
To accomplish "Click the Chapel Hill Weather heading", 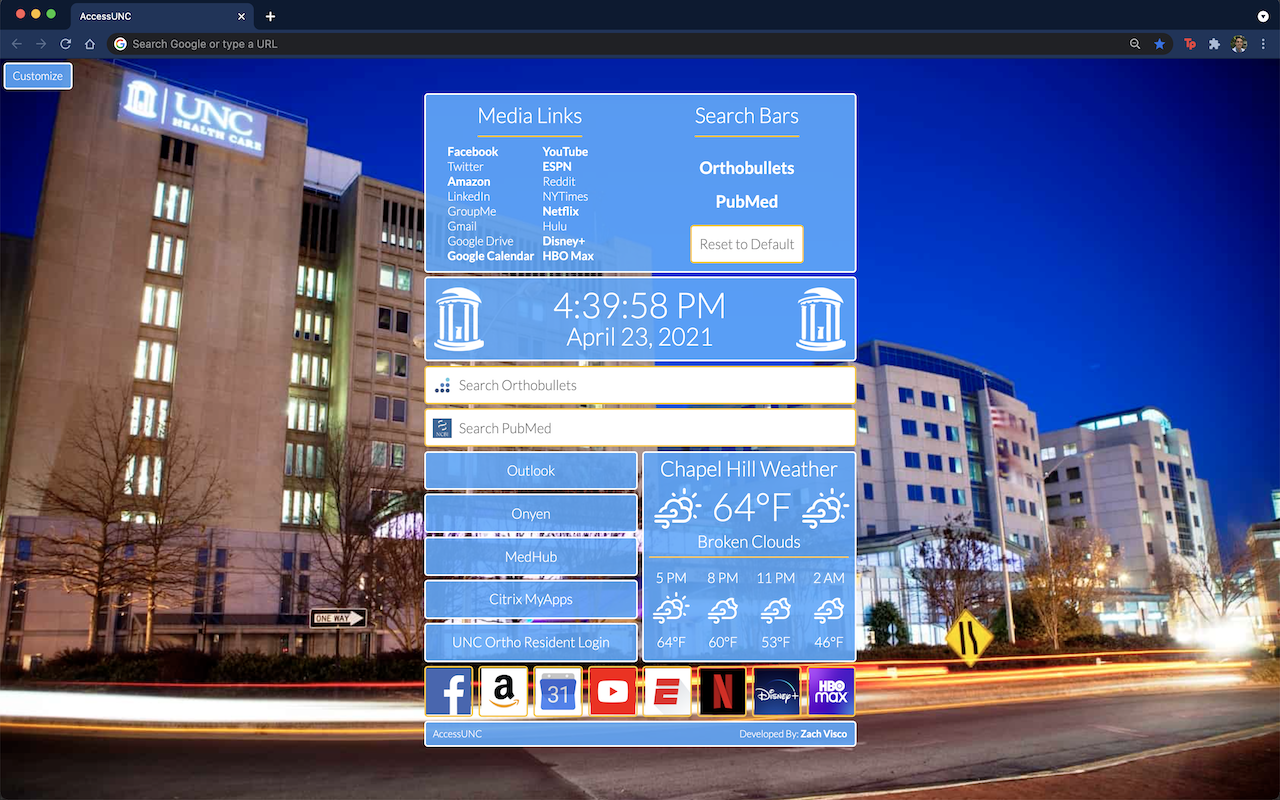I will pos(749,469).
